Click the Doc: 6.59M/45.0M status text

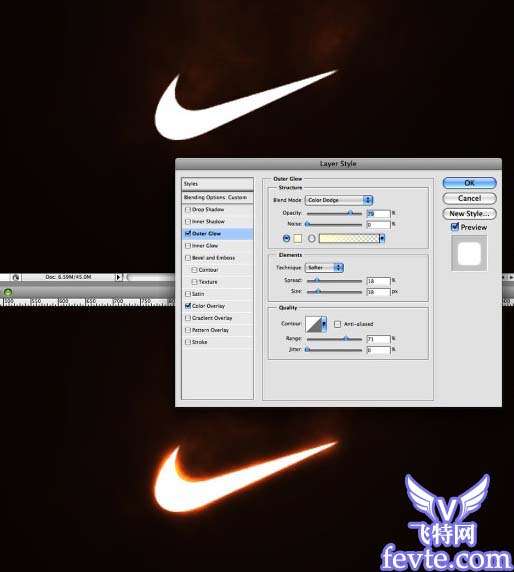click(x=68, y=277)
